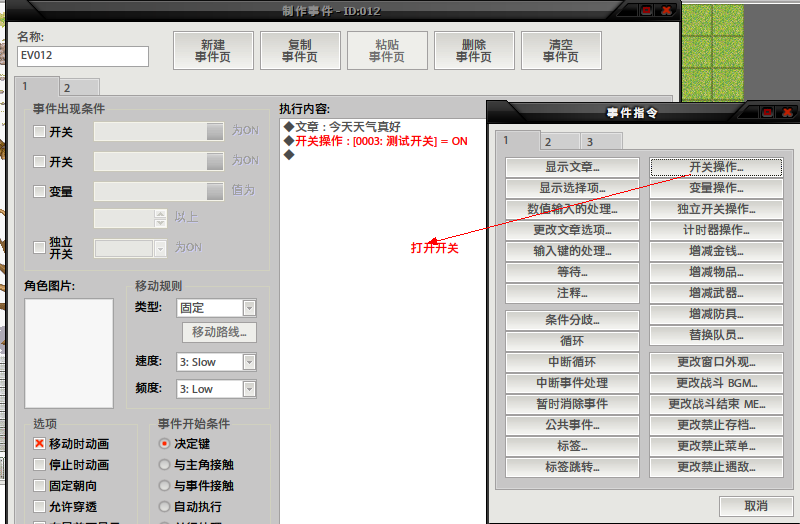Select tab 1 in 事件指令 window
The width and height of the screenshot is (800, 524).
(x=517, y=140)
